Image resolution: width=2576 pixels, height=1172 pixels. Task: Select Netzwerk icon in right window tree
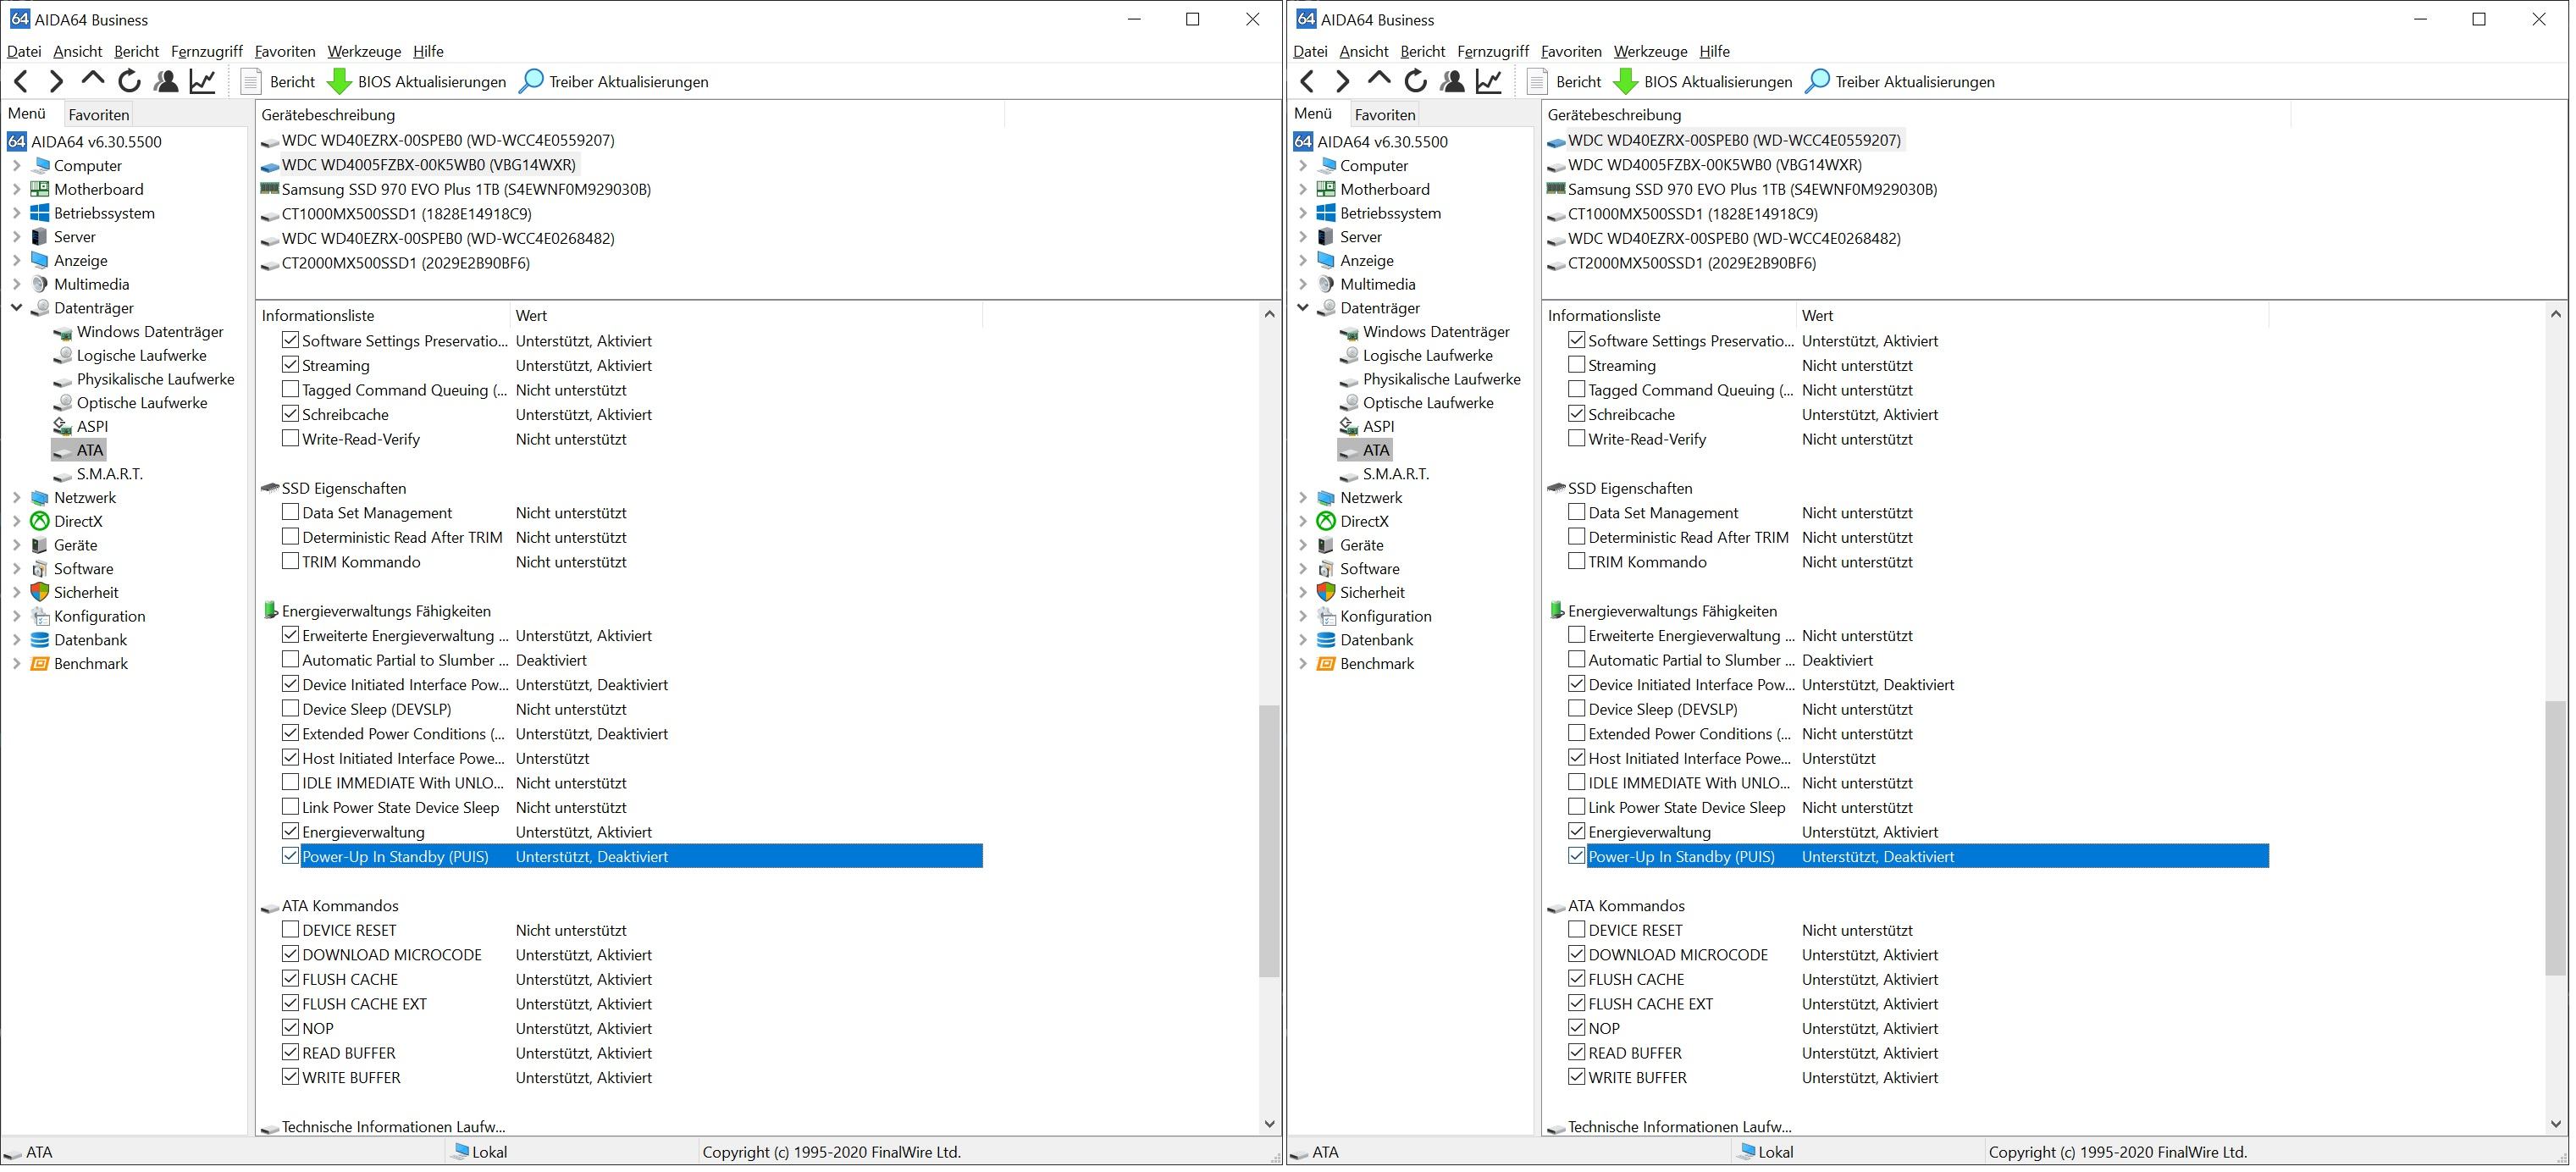(1326, 499)
